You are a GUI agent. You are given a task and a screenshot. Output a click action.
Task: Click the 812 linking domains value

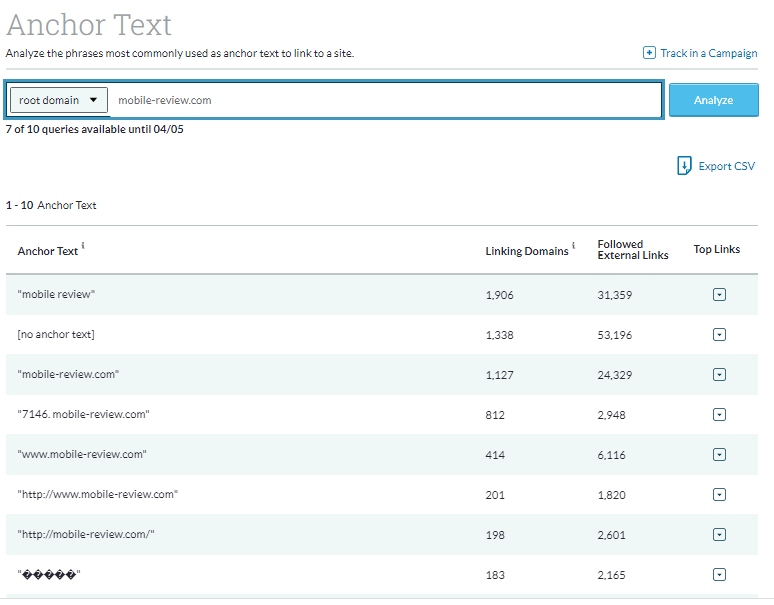(x=495, y=415)
